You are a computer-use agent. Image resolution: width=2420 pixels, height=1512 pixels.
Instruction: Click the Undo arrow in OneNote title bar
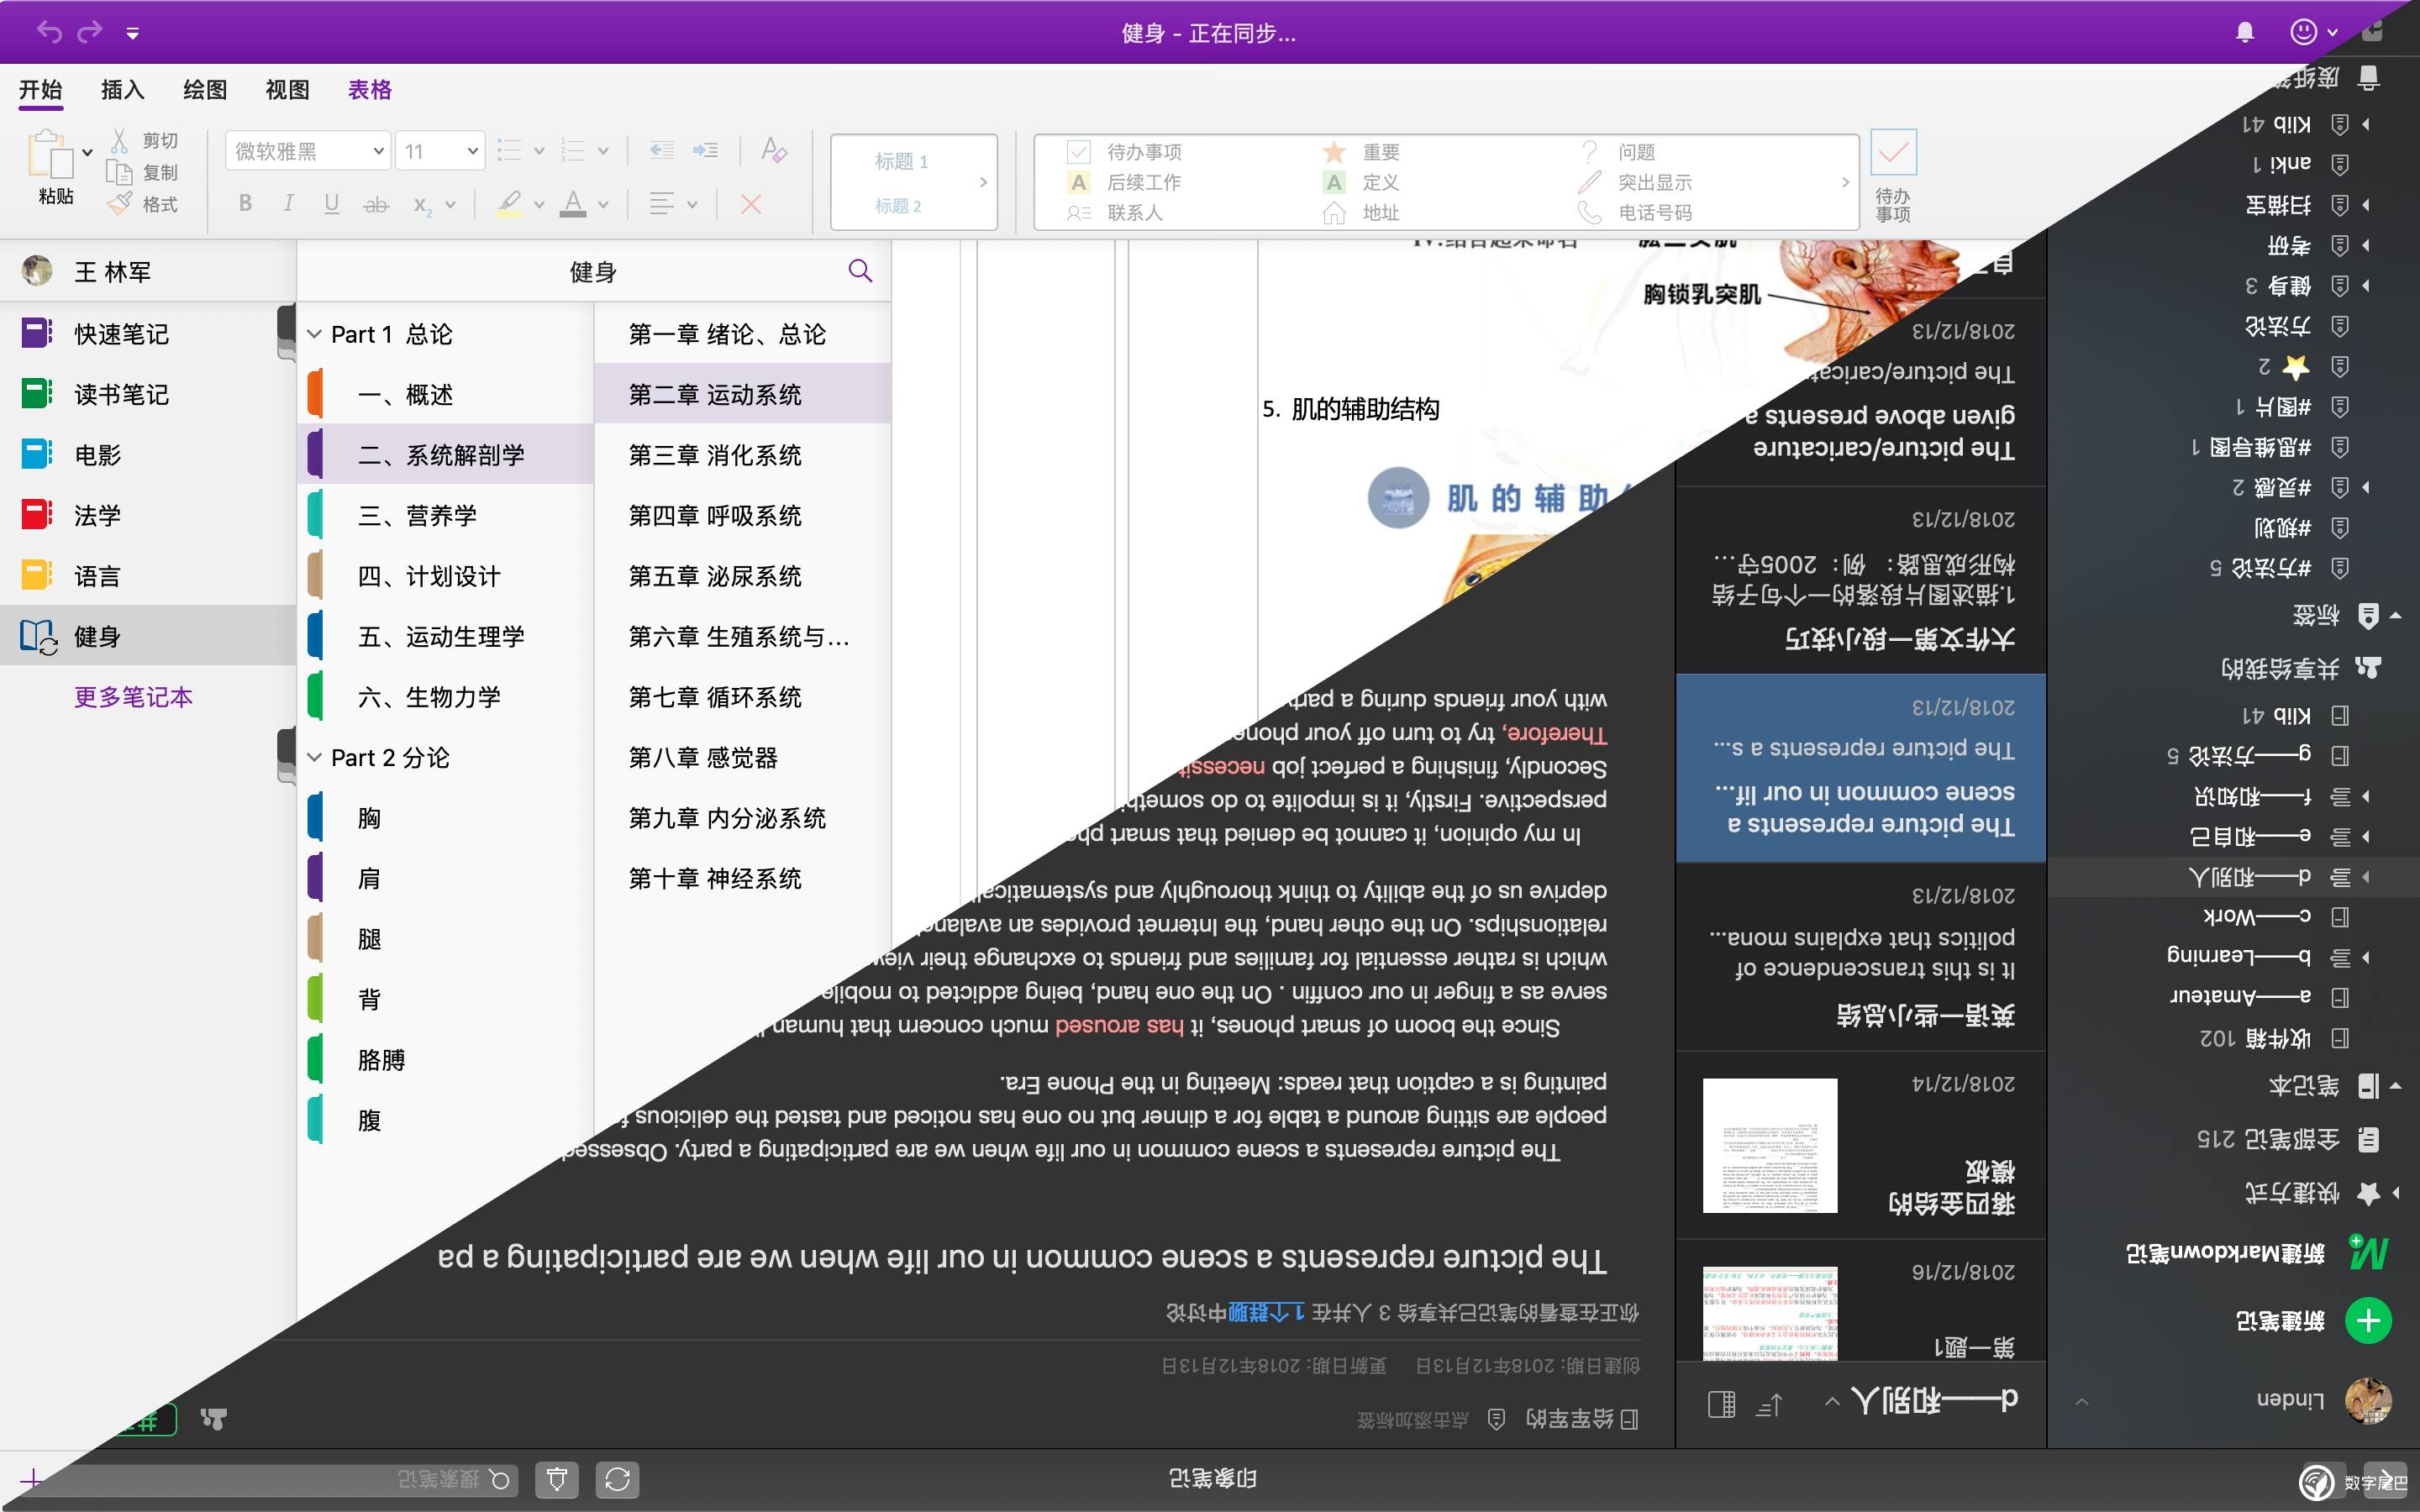(49, 32)
